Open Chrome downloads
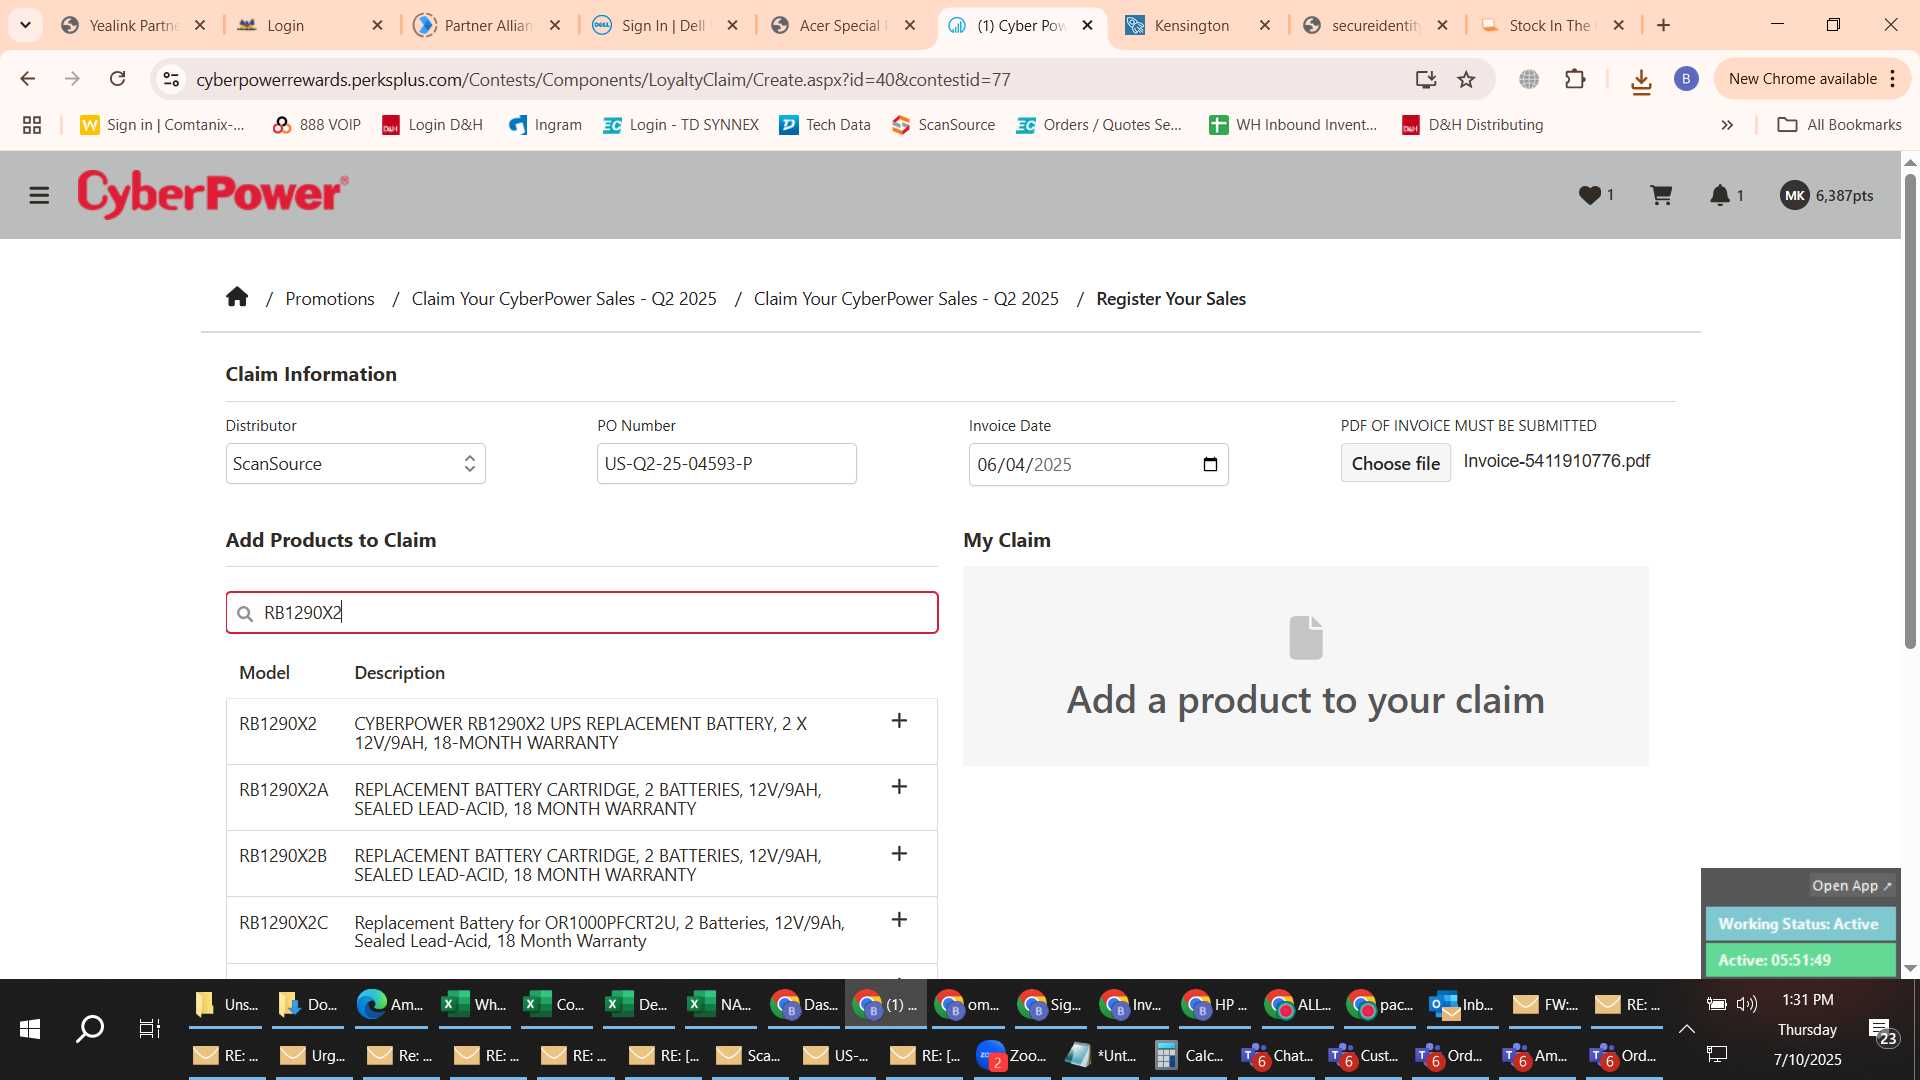1920x1080 pixels. pos(1641,82)
